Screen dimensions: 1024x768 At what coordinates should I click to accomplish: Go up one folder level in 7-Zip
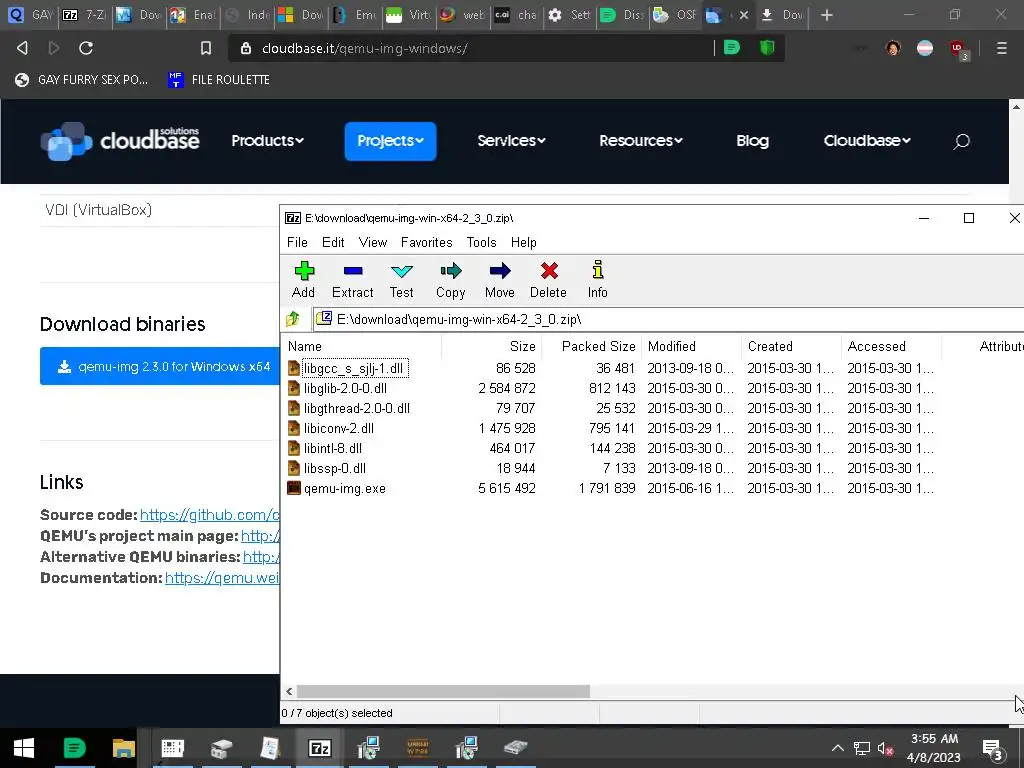(x=293, y=319)
